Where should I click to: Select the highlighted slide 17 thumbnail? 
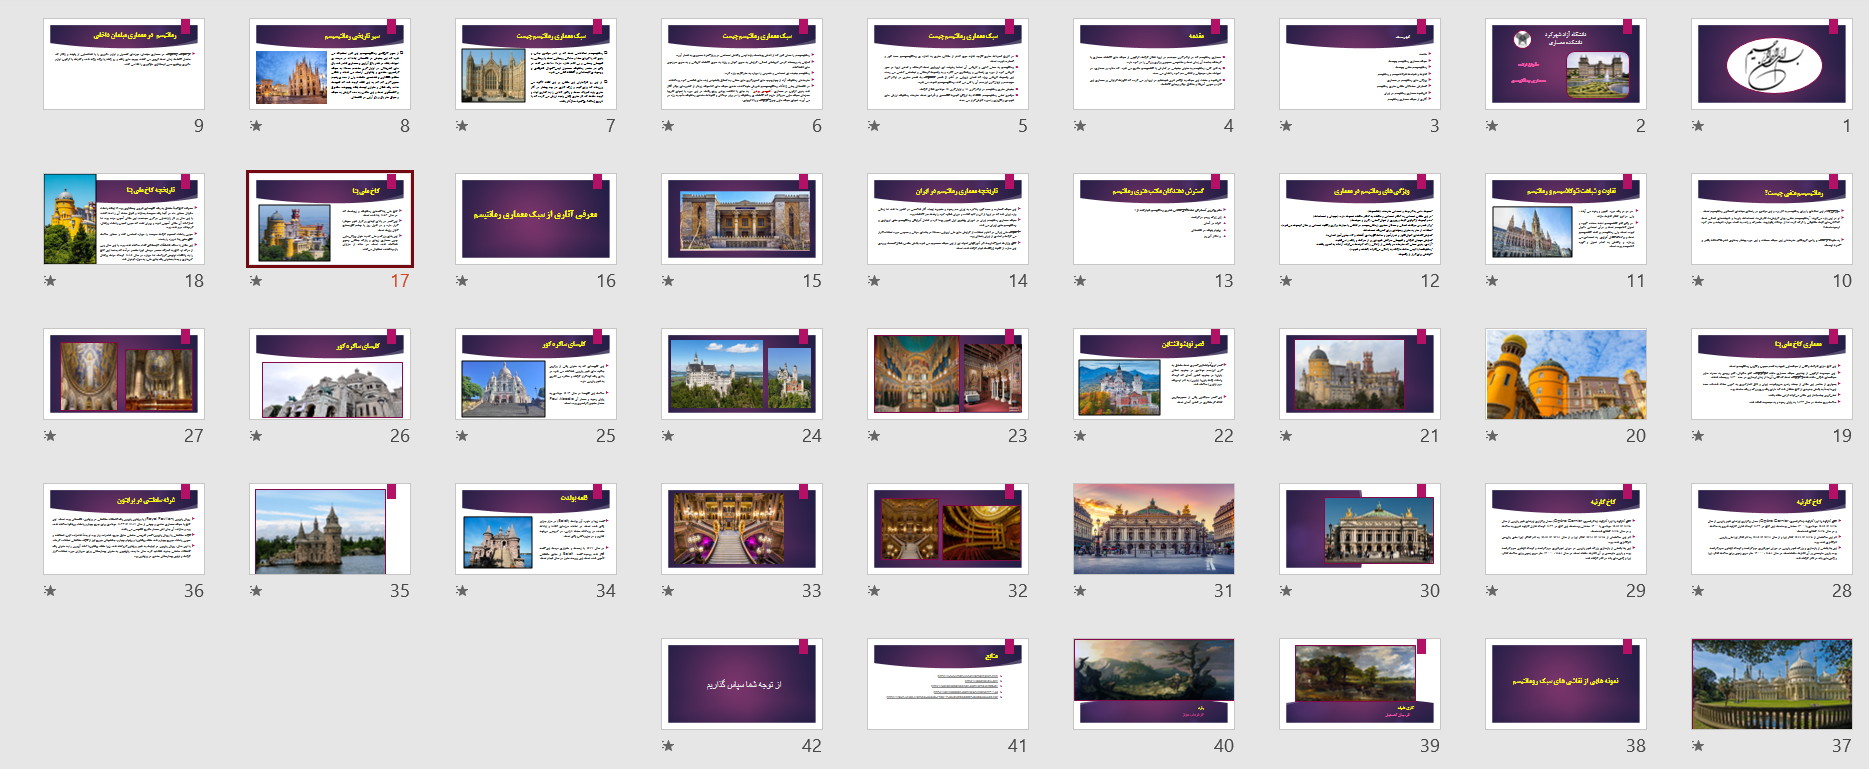point(330,219)
